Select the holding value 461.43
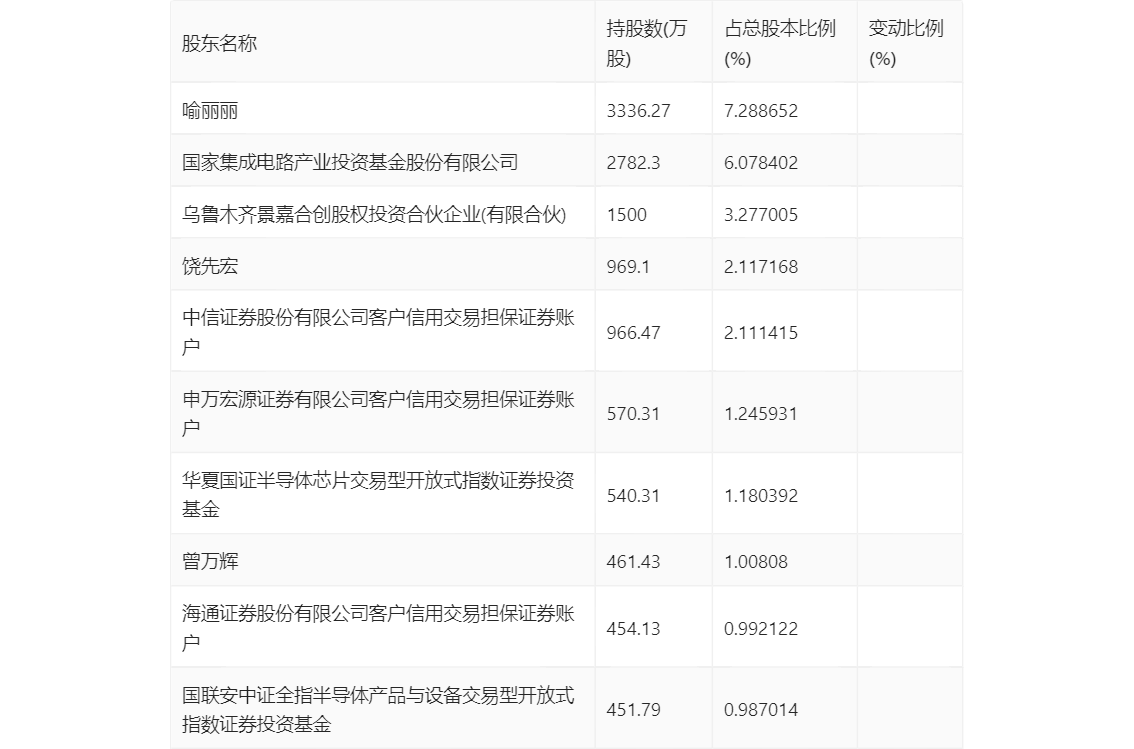 (634, 562)
